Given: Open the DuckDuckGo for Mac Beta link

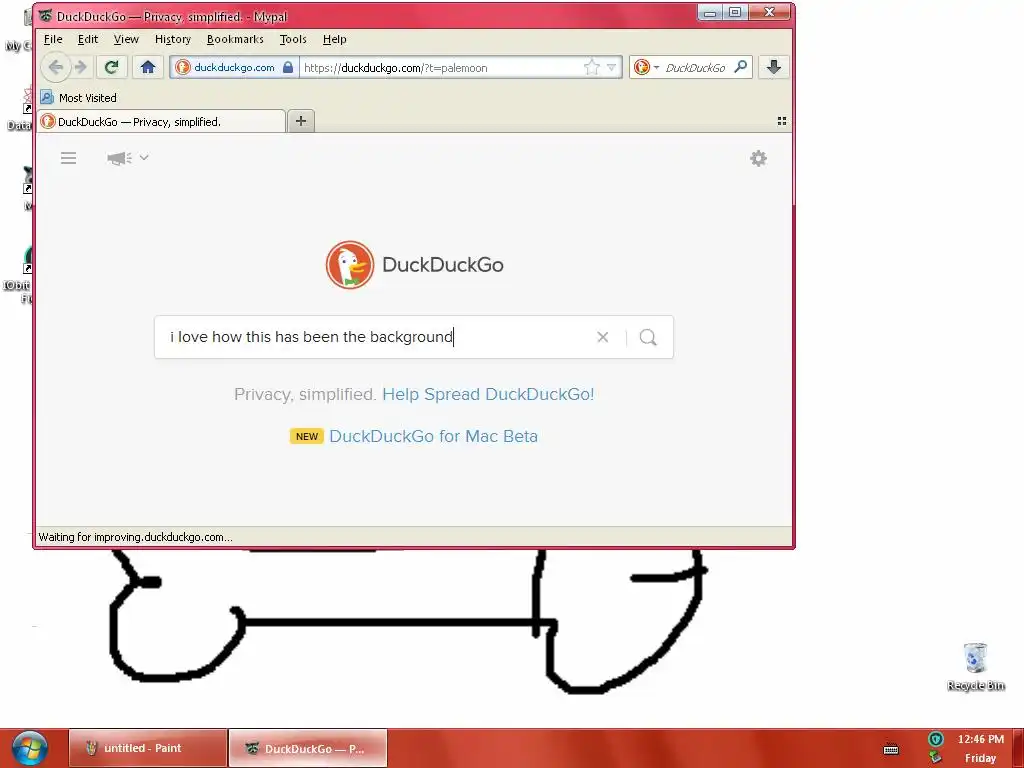Looking at the screenshot, I should [434, 436].
